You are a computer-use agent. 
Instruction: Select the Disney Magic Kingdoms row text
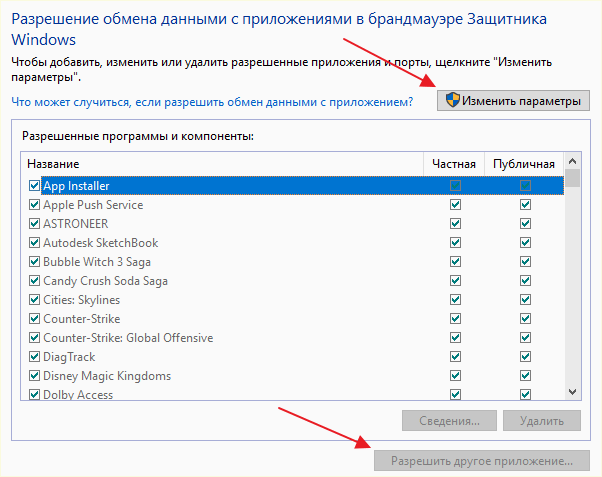tap(107, 376)
